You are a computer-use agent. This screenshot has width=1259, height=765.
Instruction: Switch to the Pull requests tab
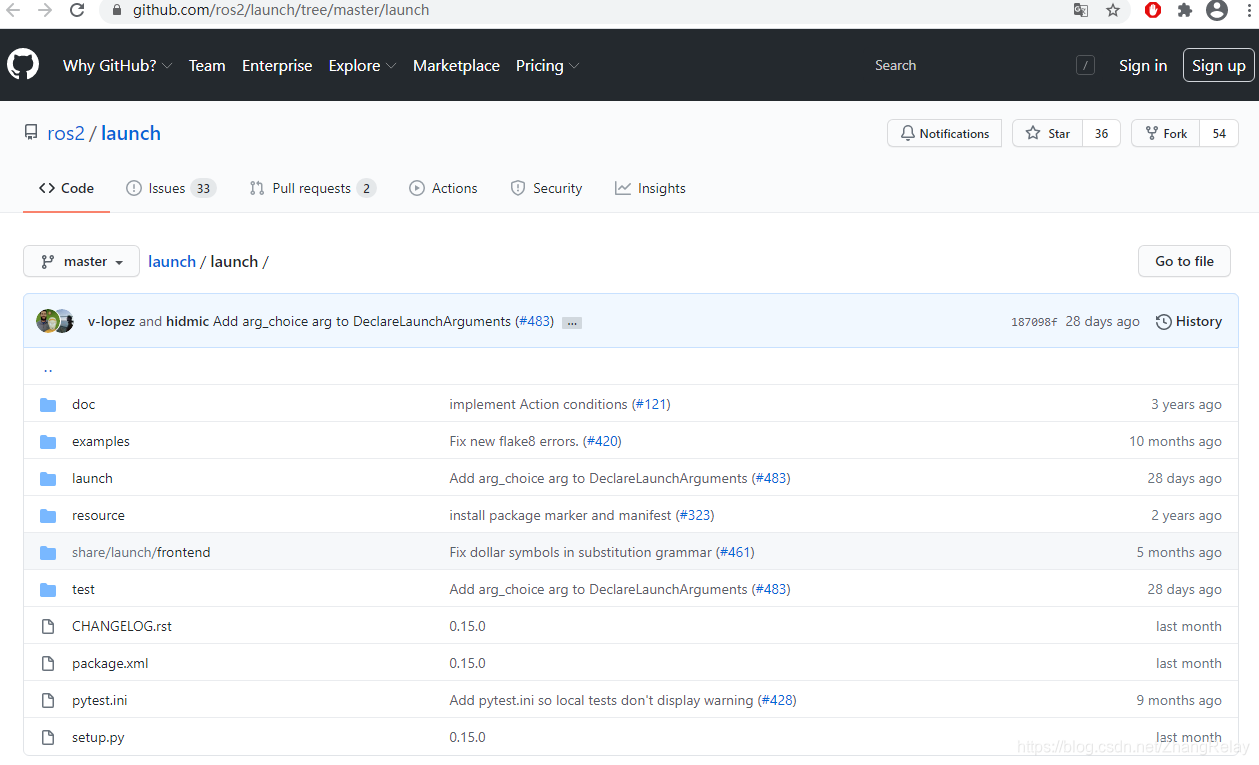pyautogui.click(x=313, y=188)
